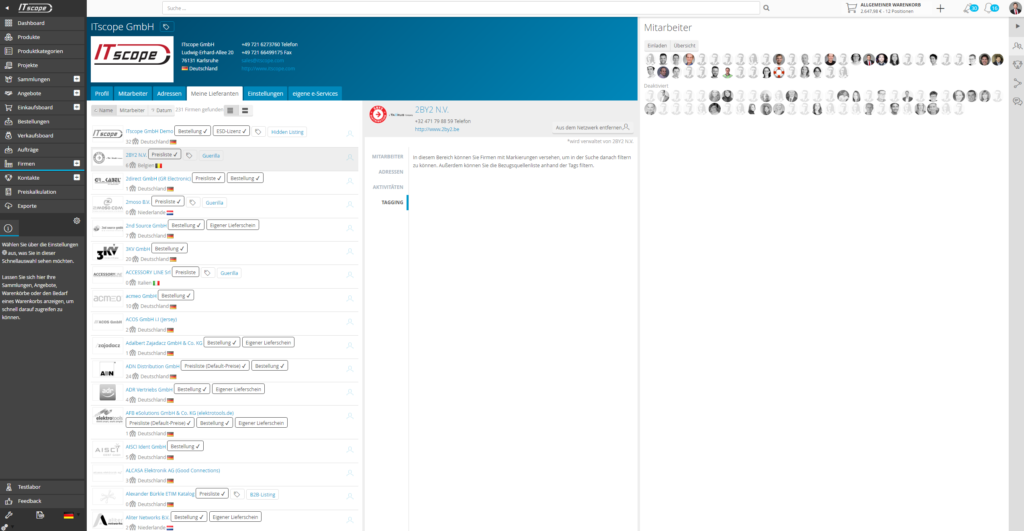Click the tag icon in the 2BY2 N.V. row
1024x531 pixels.
coord(189,155)
